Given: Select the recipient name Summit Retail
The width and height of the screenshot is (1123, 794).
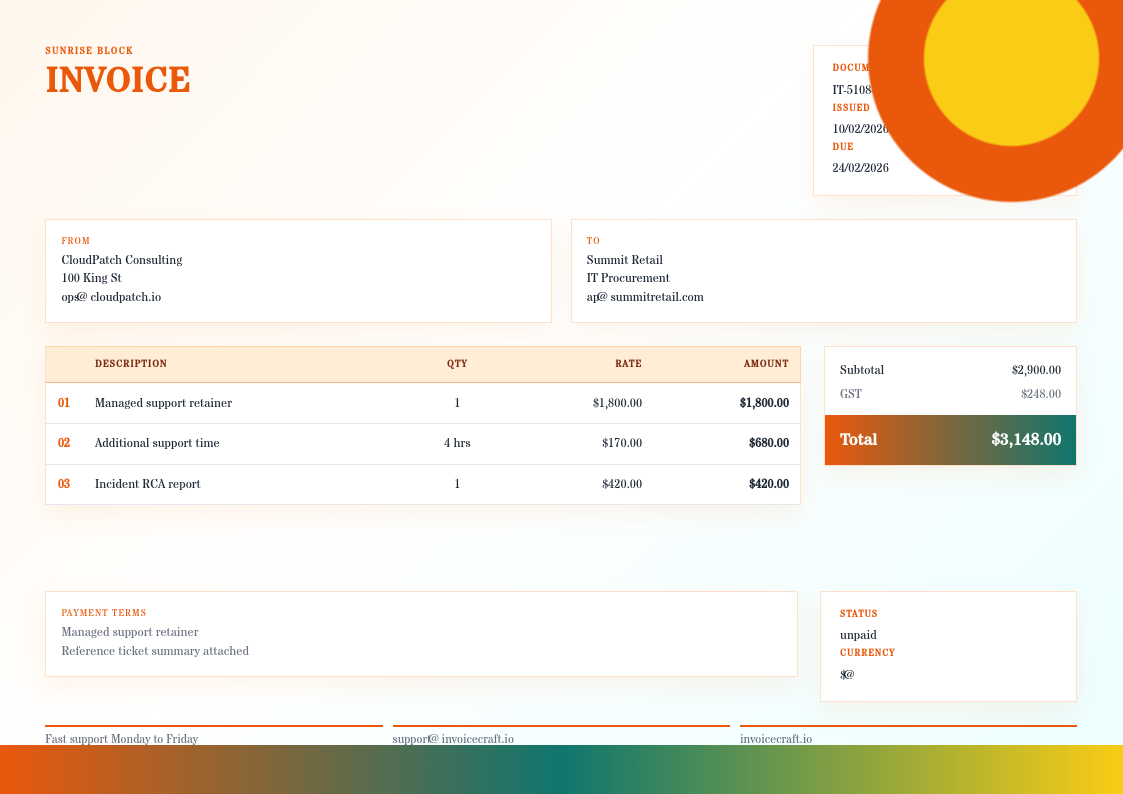Looking at the screenshot, I should 625,260.
